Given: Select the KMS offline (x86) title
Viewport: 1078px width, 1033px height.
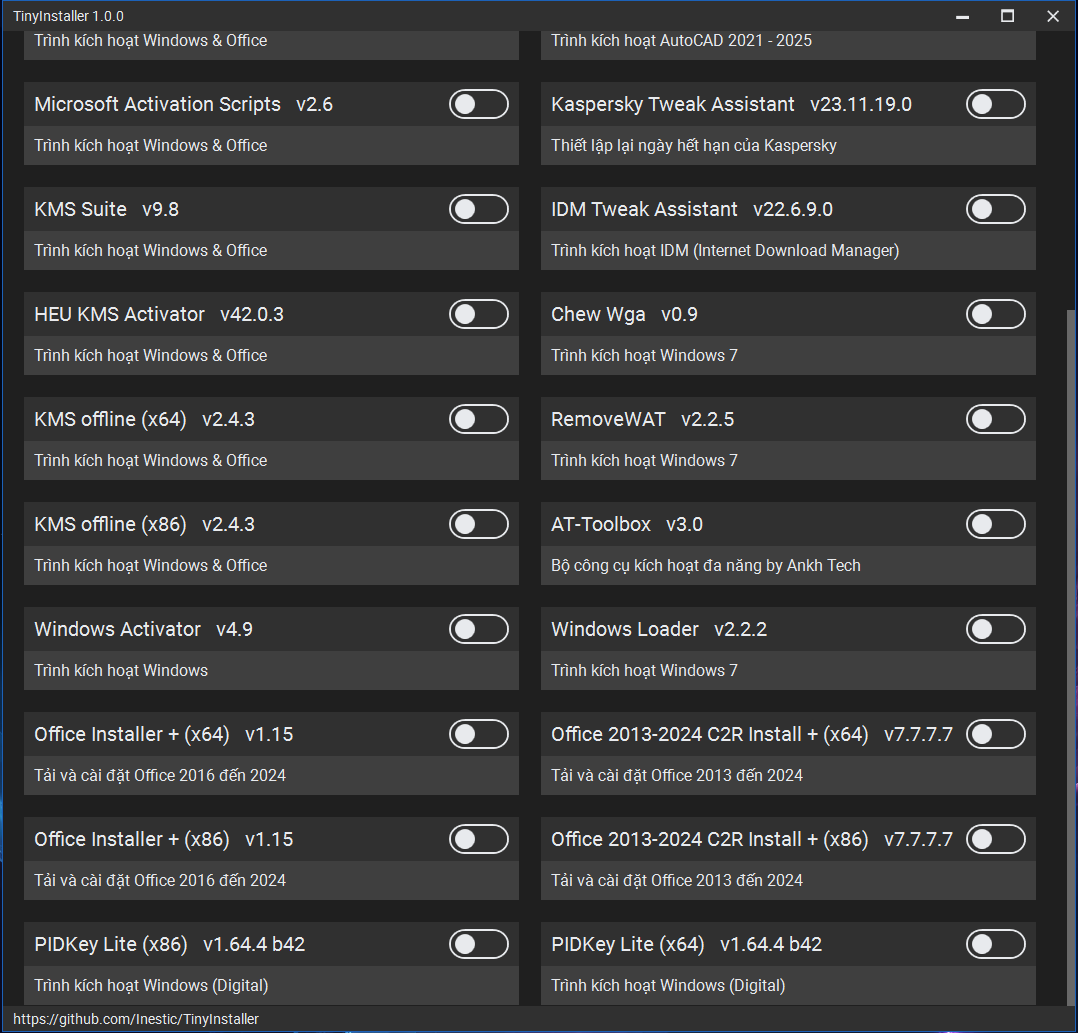Looking at the screenshot, I should click(x=111, y=524).
